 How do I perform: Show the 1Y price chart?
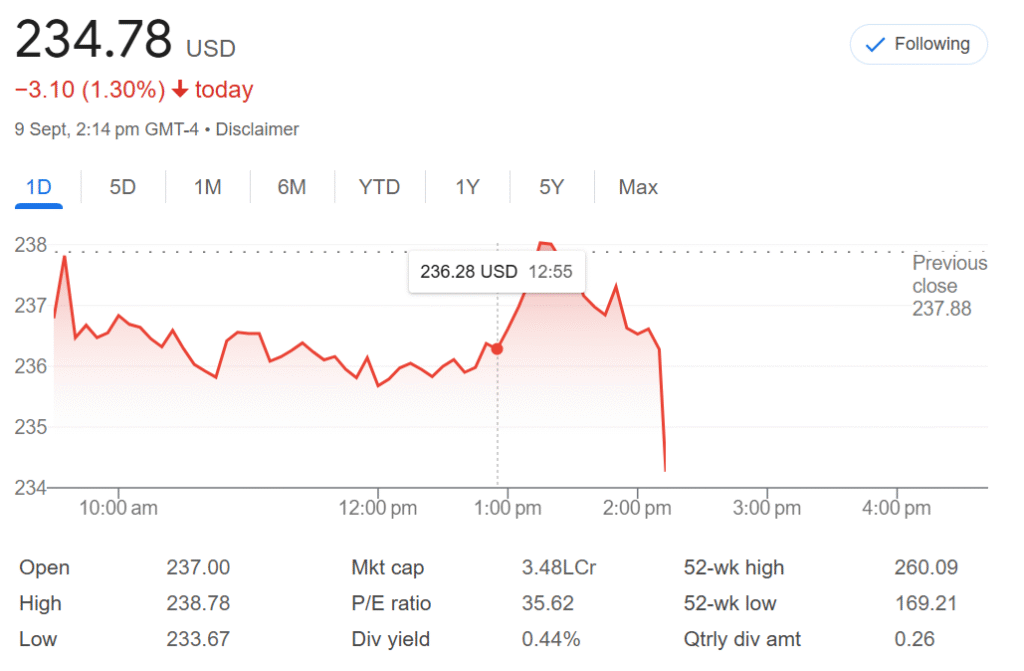[467, 187]
